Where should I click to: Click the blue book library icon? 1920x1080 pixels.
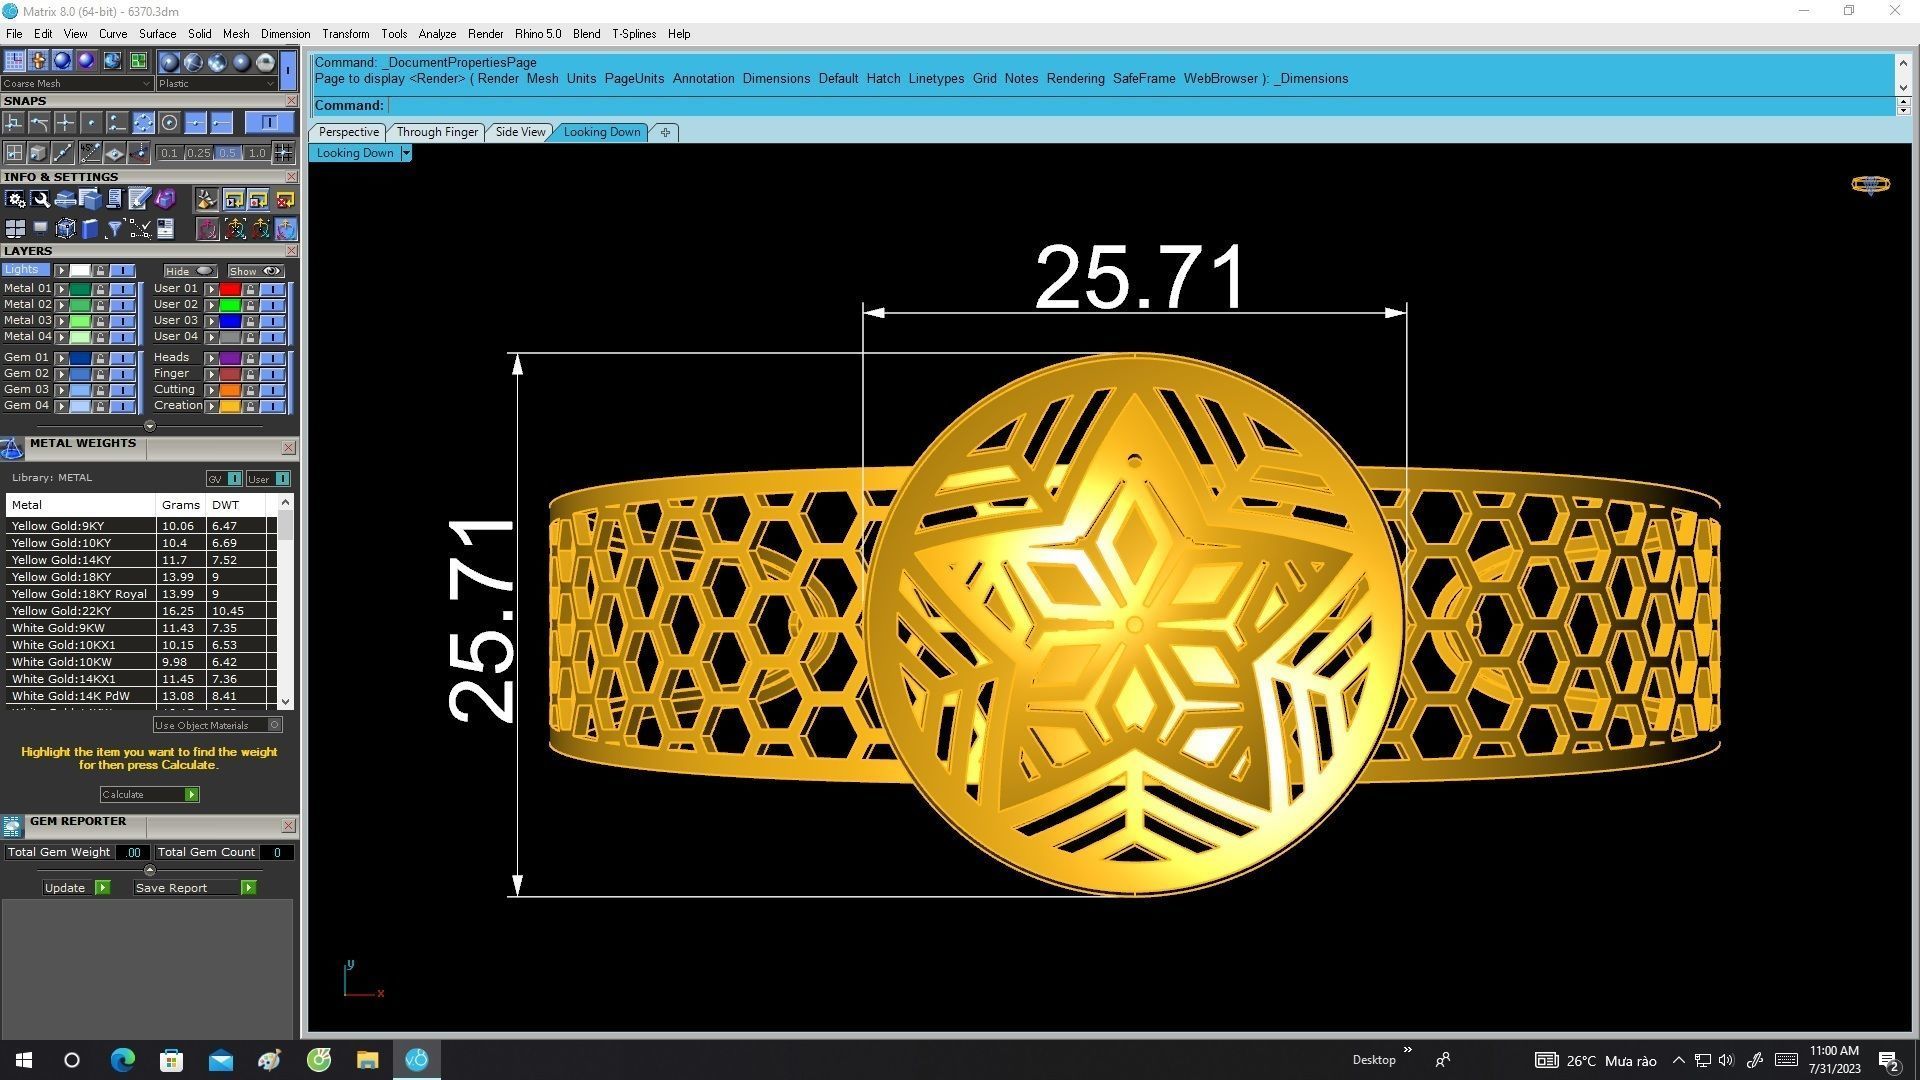(90, 229)
